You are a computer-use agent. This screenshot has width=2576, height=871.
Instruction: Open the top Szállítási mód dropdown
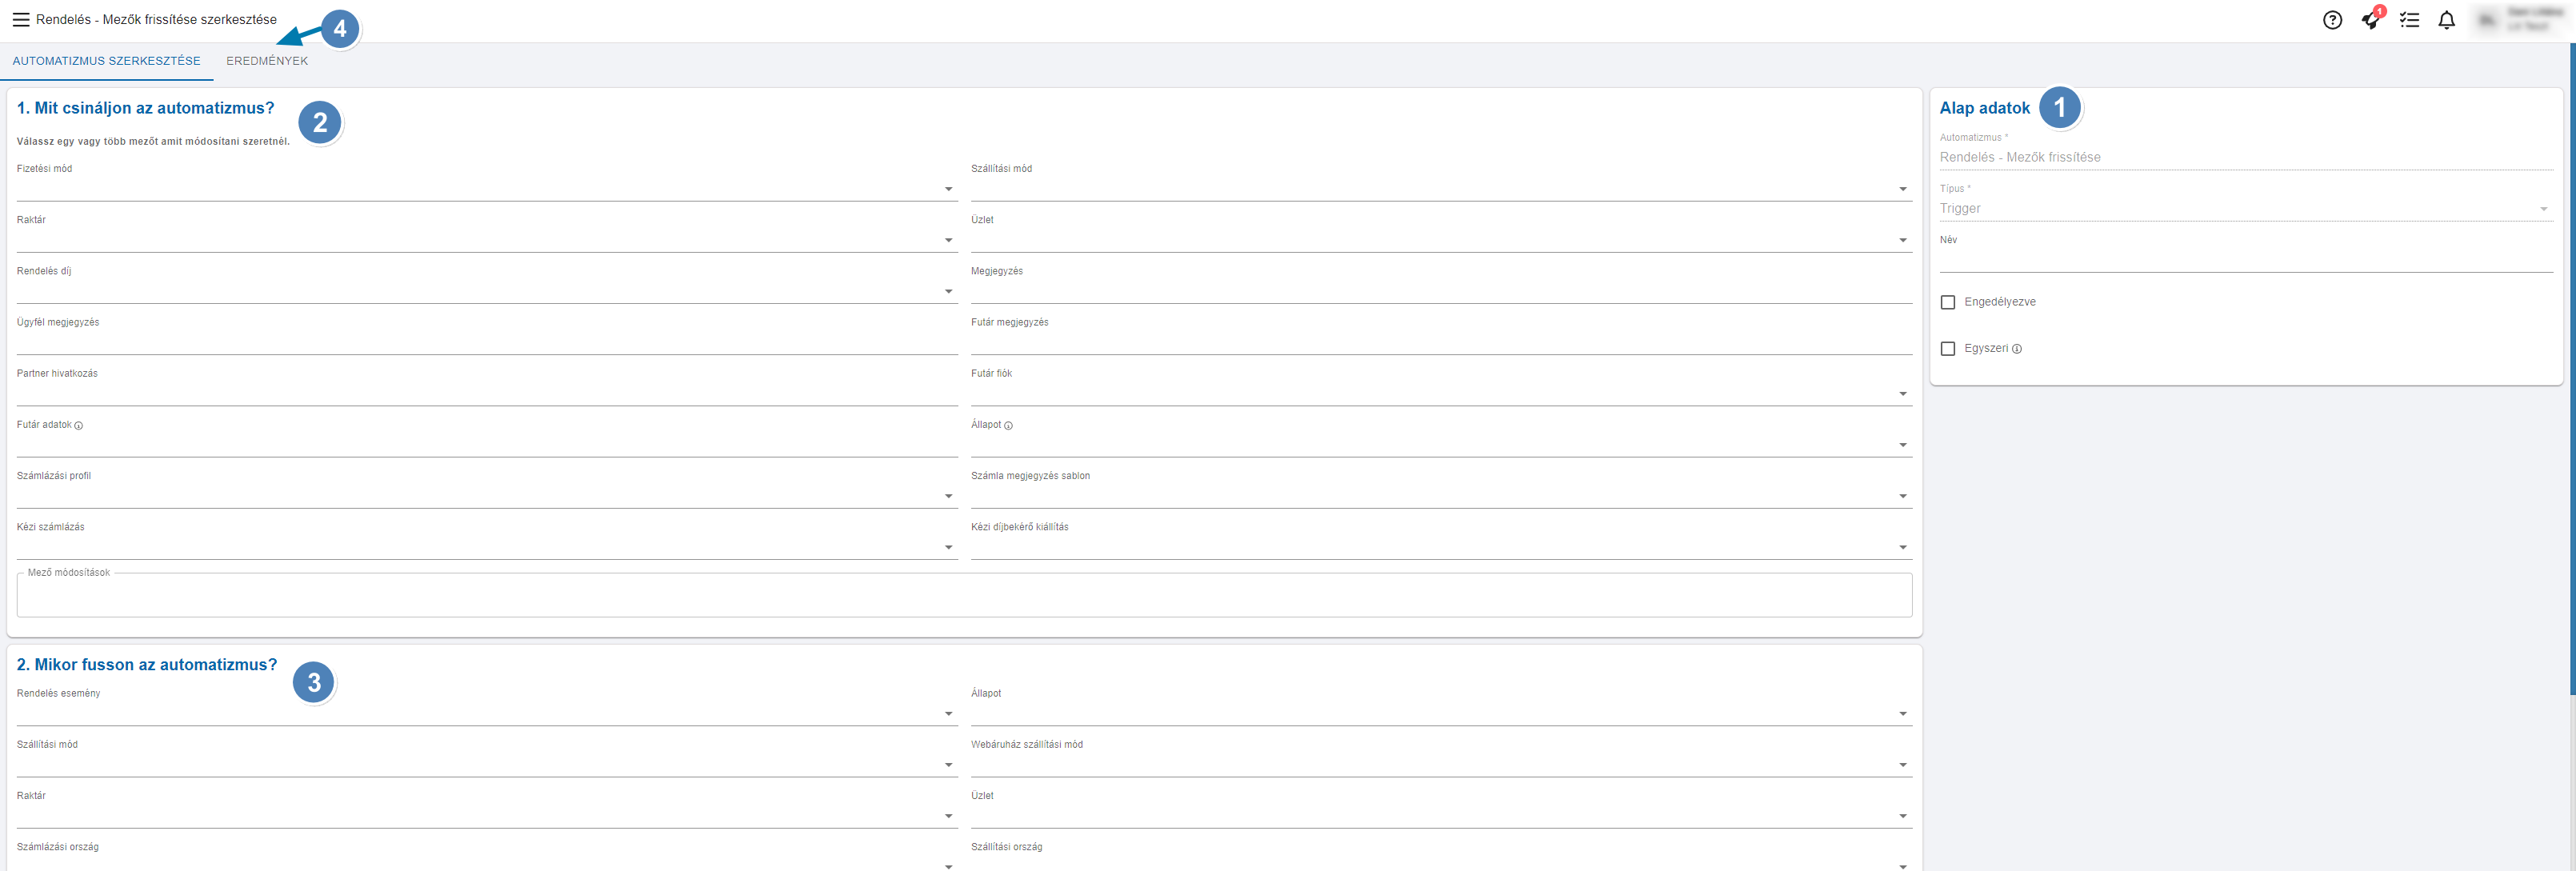[1902, 189]
